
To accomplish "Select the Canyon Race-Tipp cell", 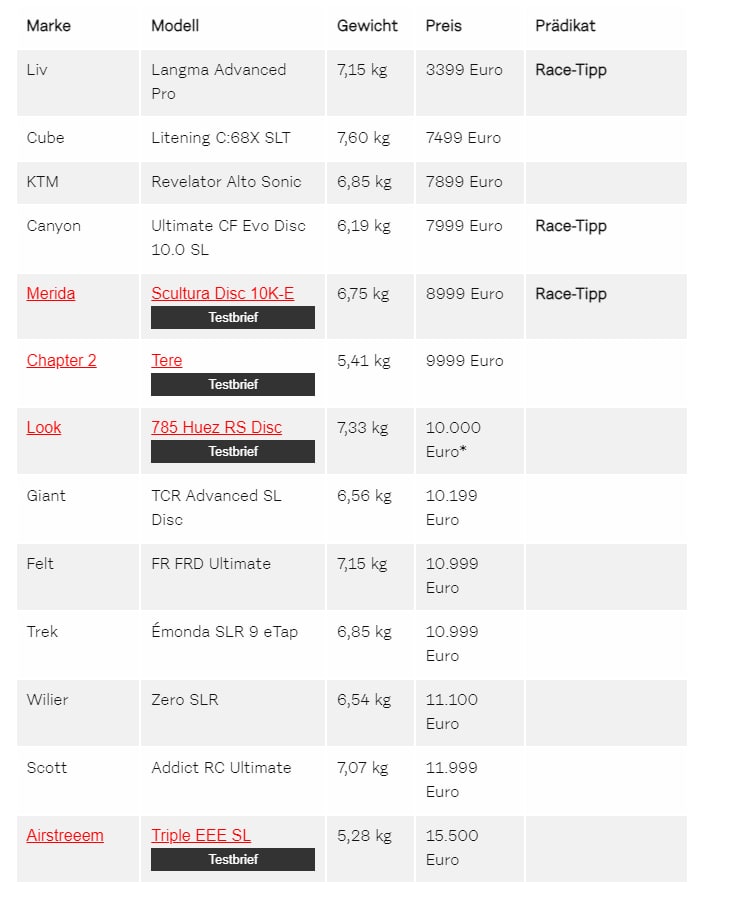I will coord(606,238).
